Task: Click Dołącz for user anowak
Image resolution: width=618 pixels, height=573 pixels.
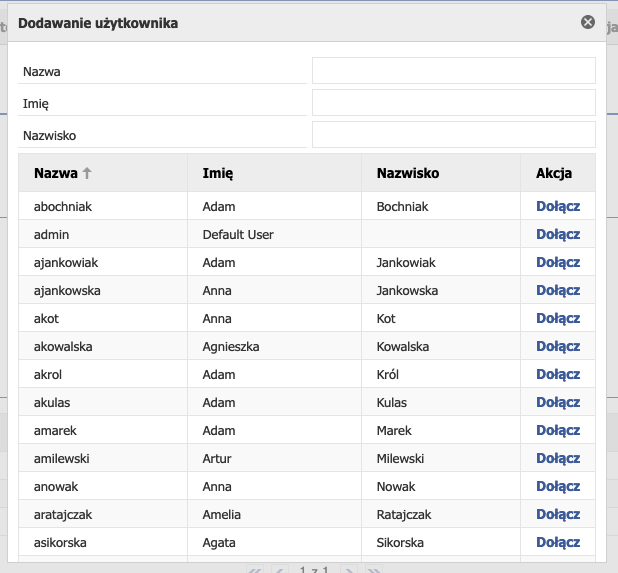Action: (558, 486)
